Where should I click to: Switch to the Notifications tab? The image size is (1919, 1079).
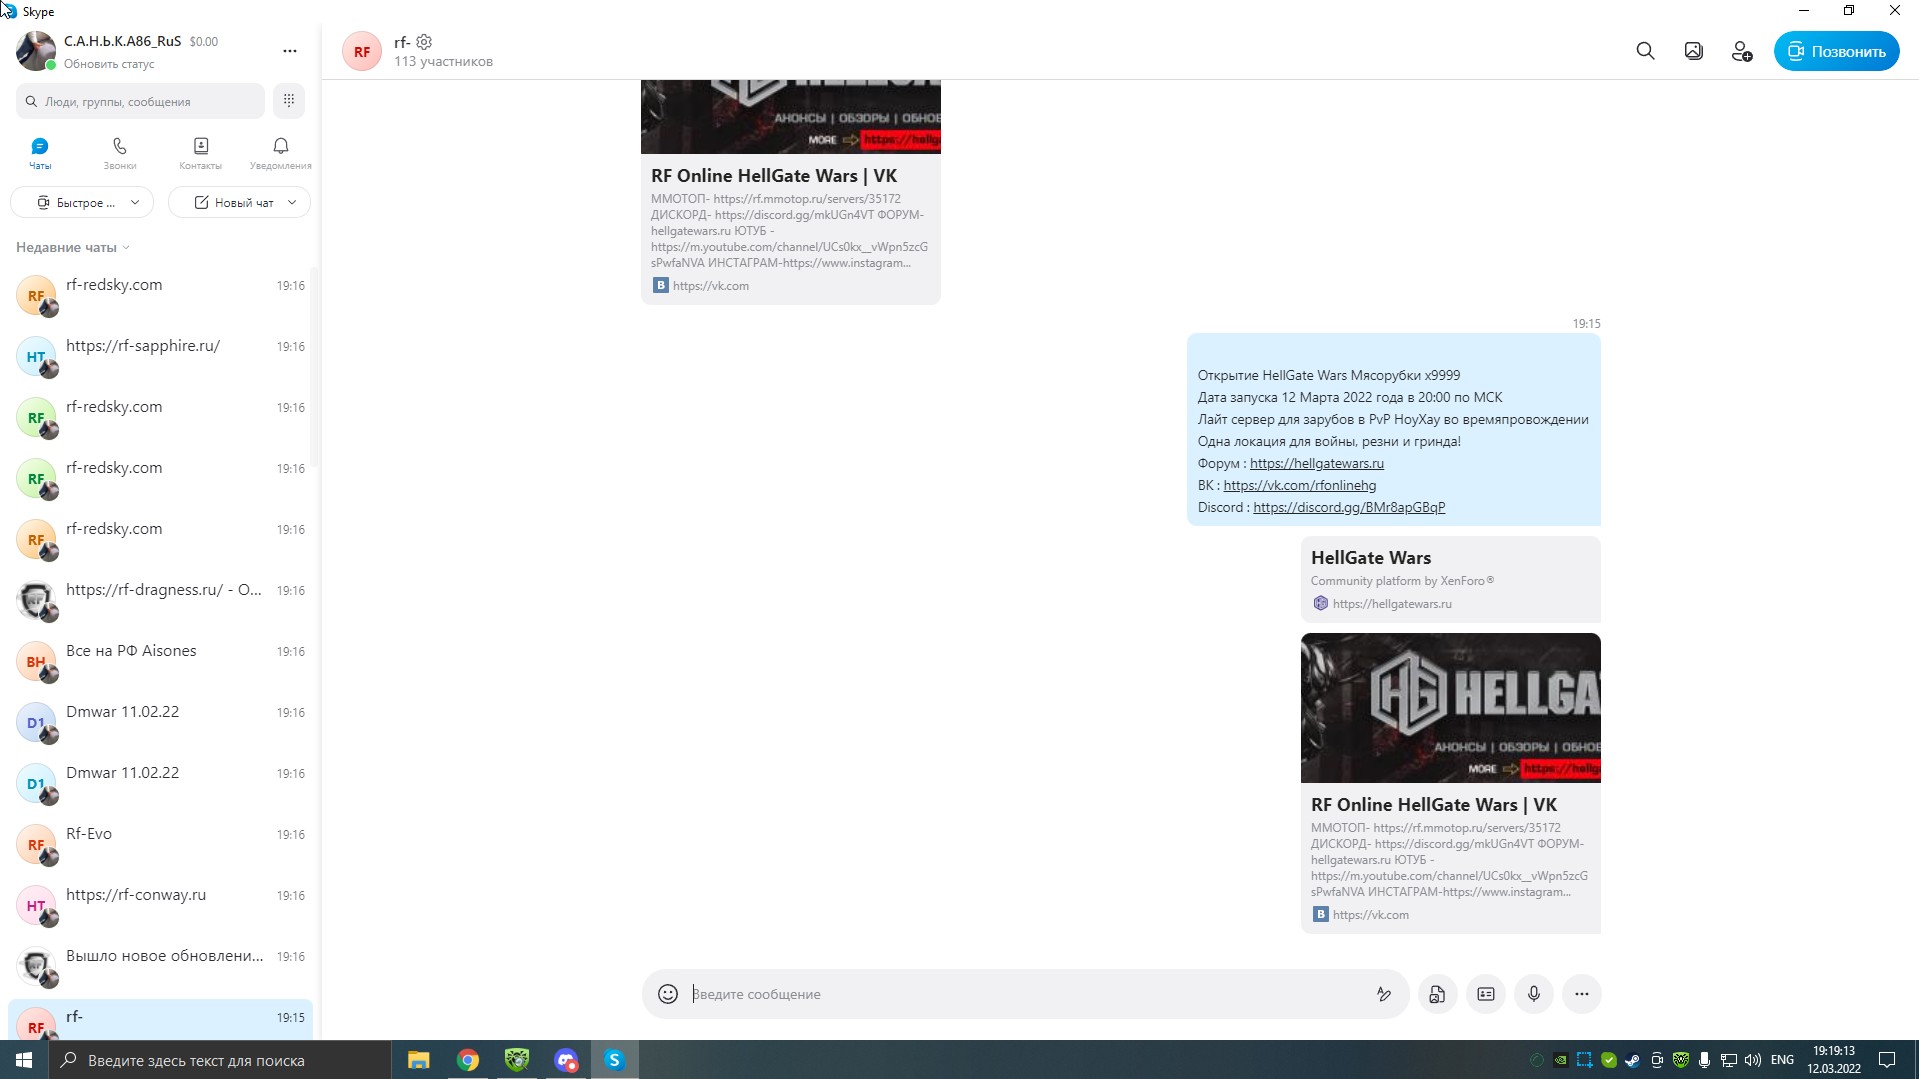(x=281, y=153)
